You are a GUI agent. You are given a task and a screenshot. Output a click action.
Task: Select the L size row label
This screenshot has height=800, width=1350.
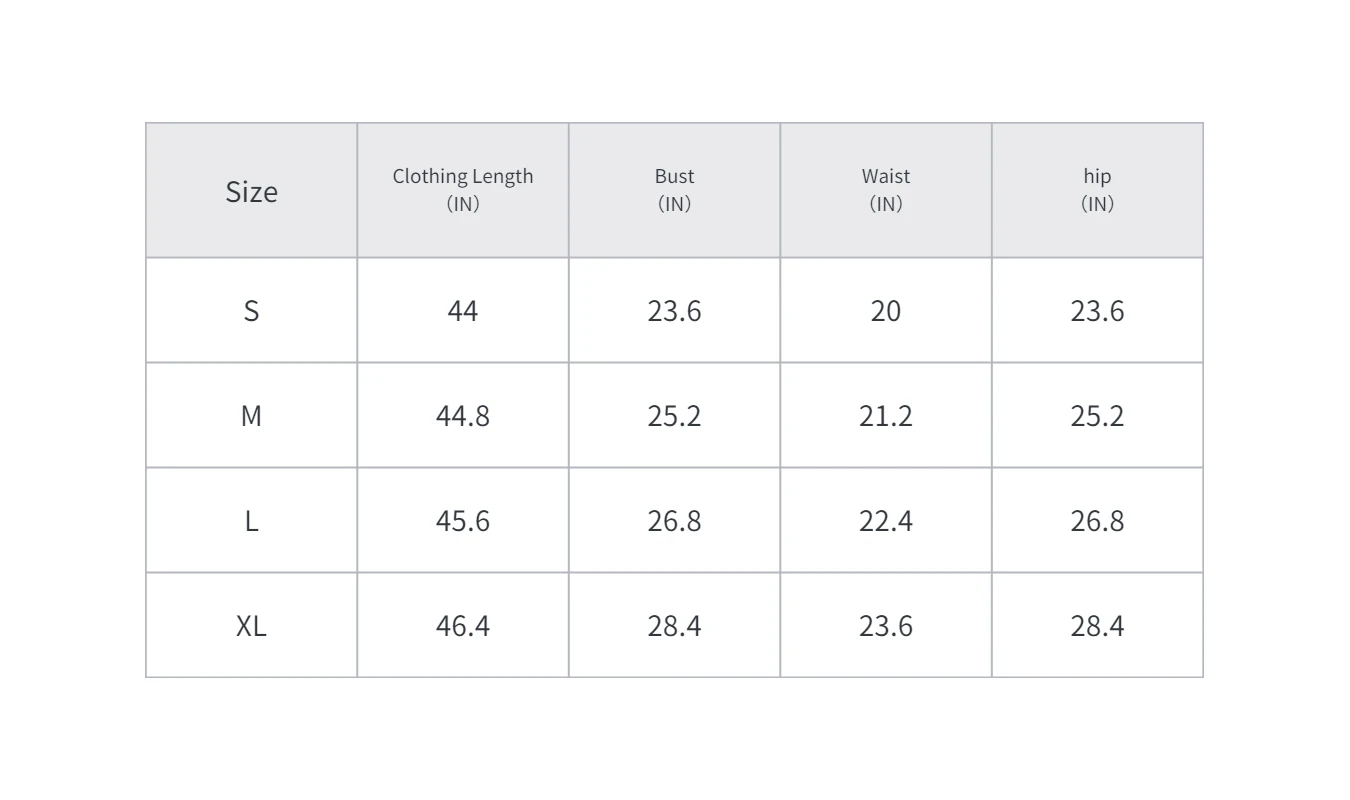point(251,521)
